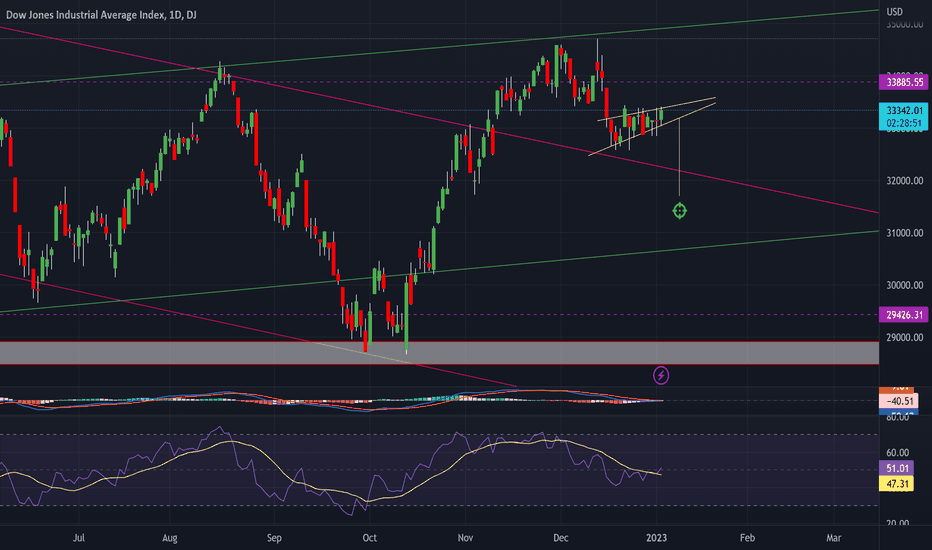Click the countdown timer 02:28:51
Viewport: 932px width, 550px height.
point(904,124)
